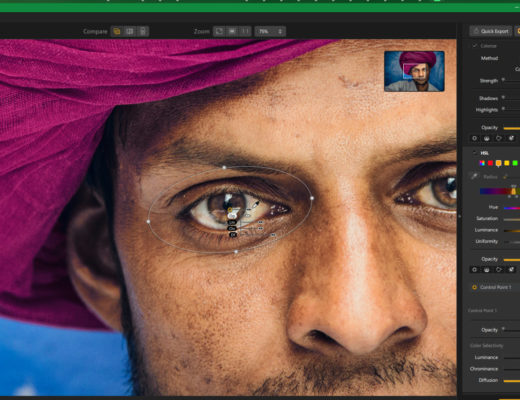Image resolution: width=520 pixels, height=400 pixels.
Task: Collapse the HSL section
Action: pos(475,153)
